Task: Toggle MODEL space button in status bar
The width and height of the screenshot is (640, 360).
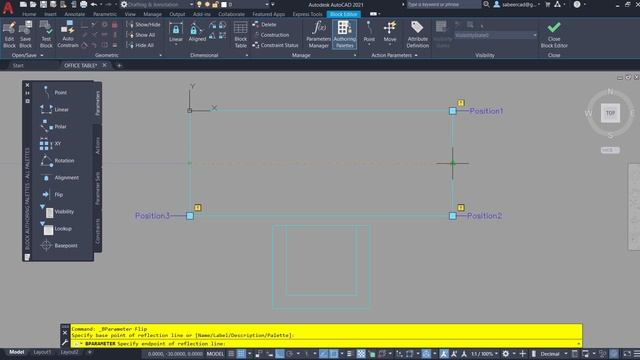Action: click(x=215, y=354)
